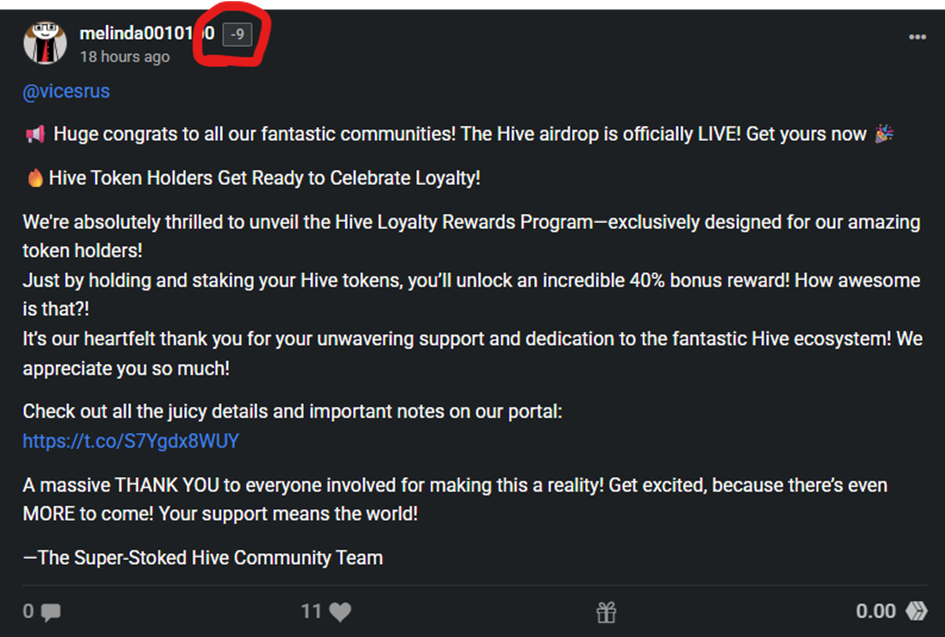Image resolution: width=945 pixels, height=637 pixels.
Task: Click the "Hive Loyalty Rewards Program" paragraph
Action: 470,222
